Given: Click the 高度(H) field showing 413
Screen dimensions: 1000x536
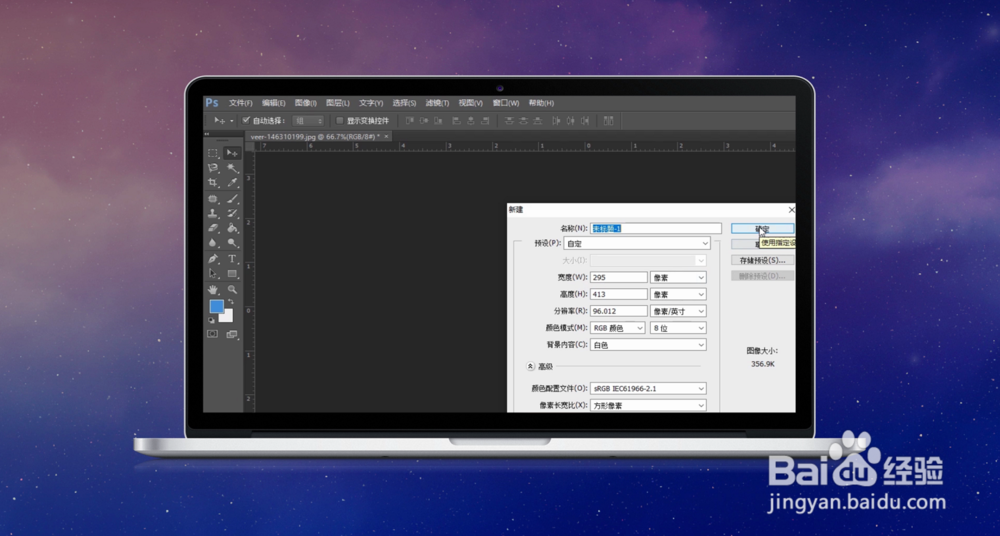Looking at the screenshot, I should pyautogui.click(x=619, y=294).
